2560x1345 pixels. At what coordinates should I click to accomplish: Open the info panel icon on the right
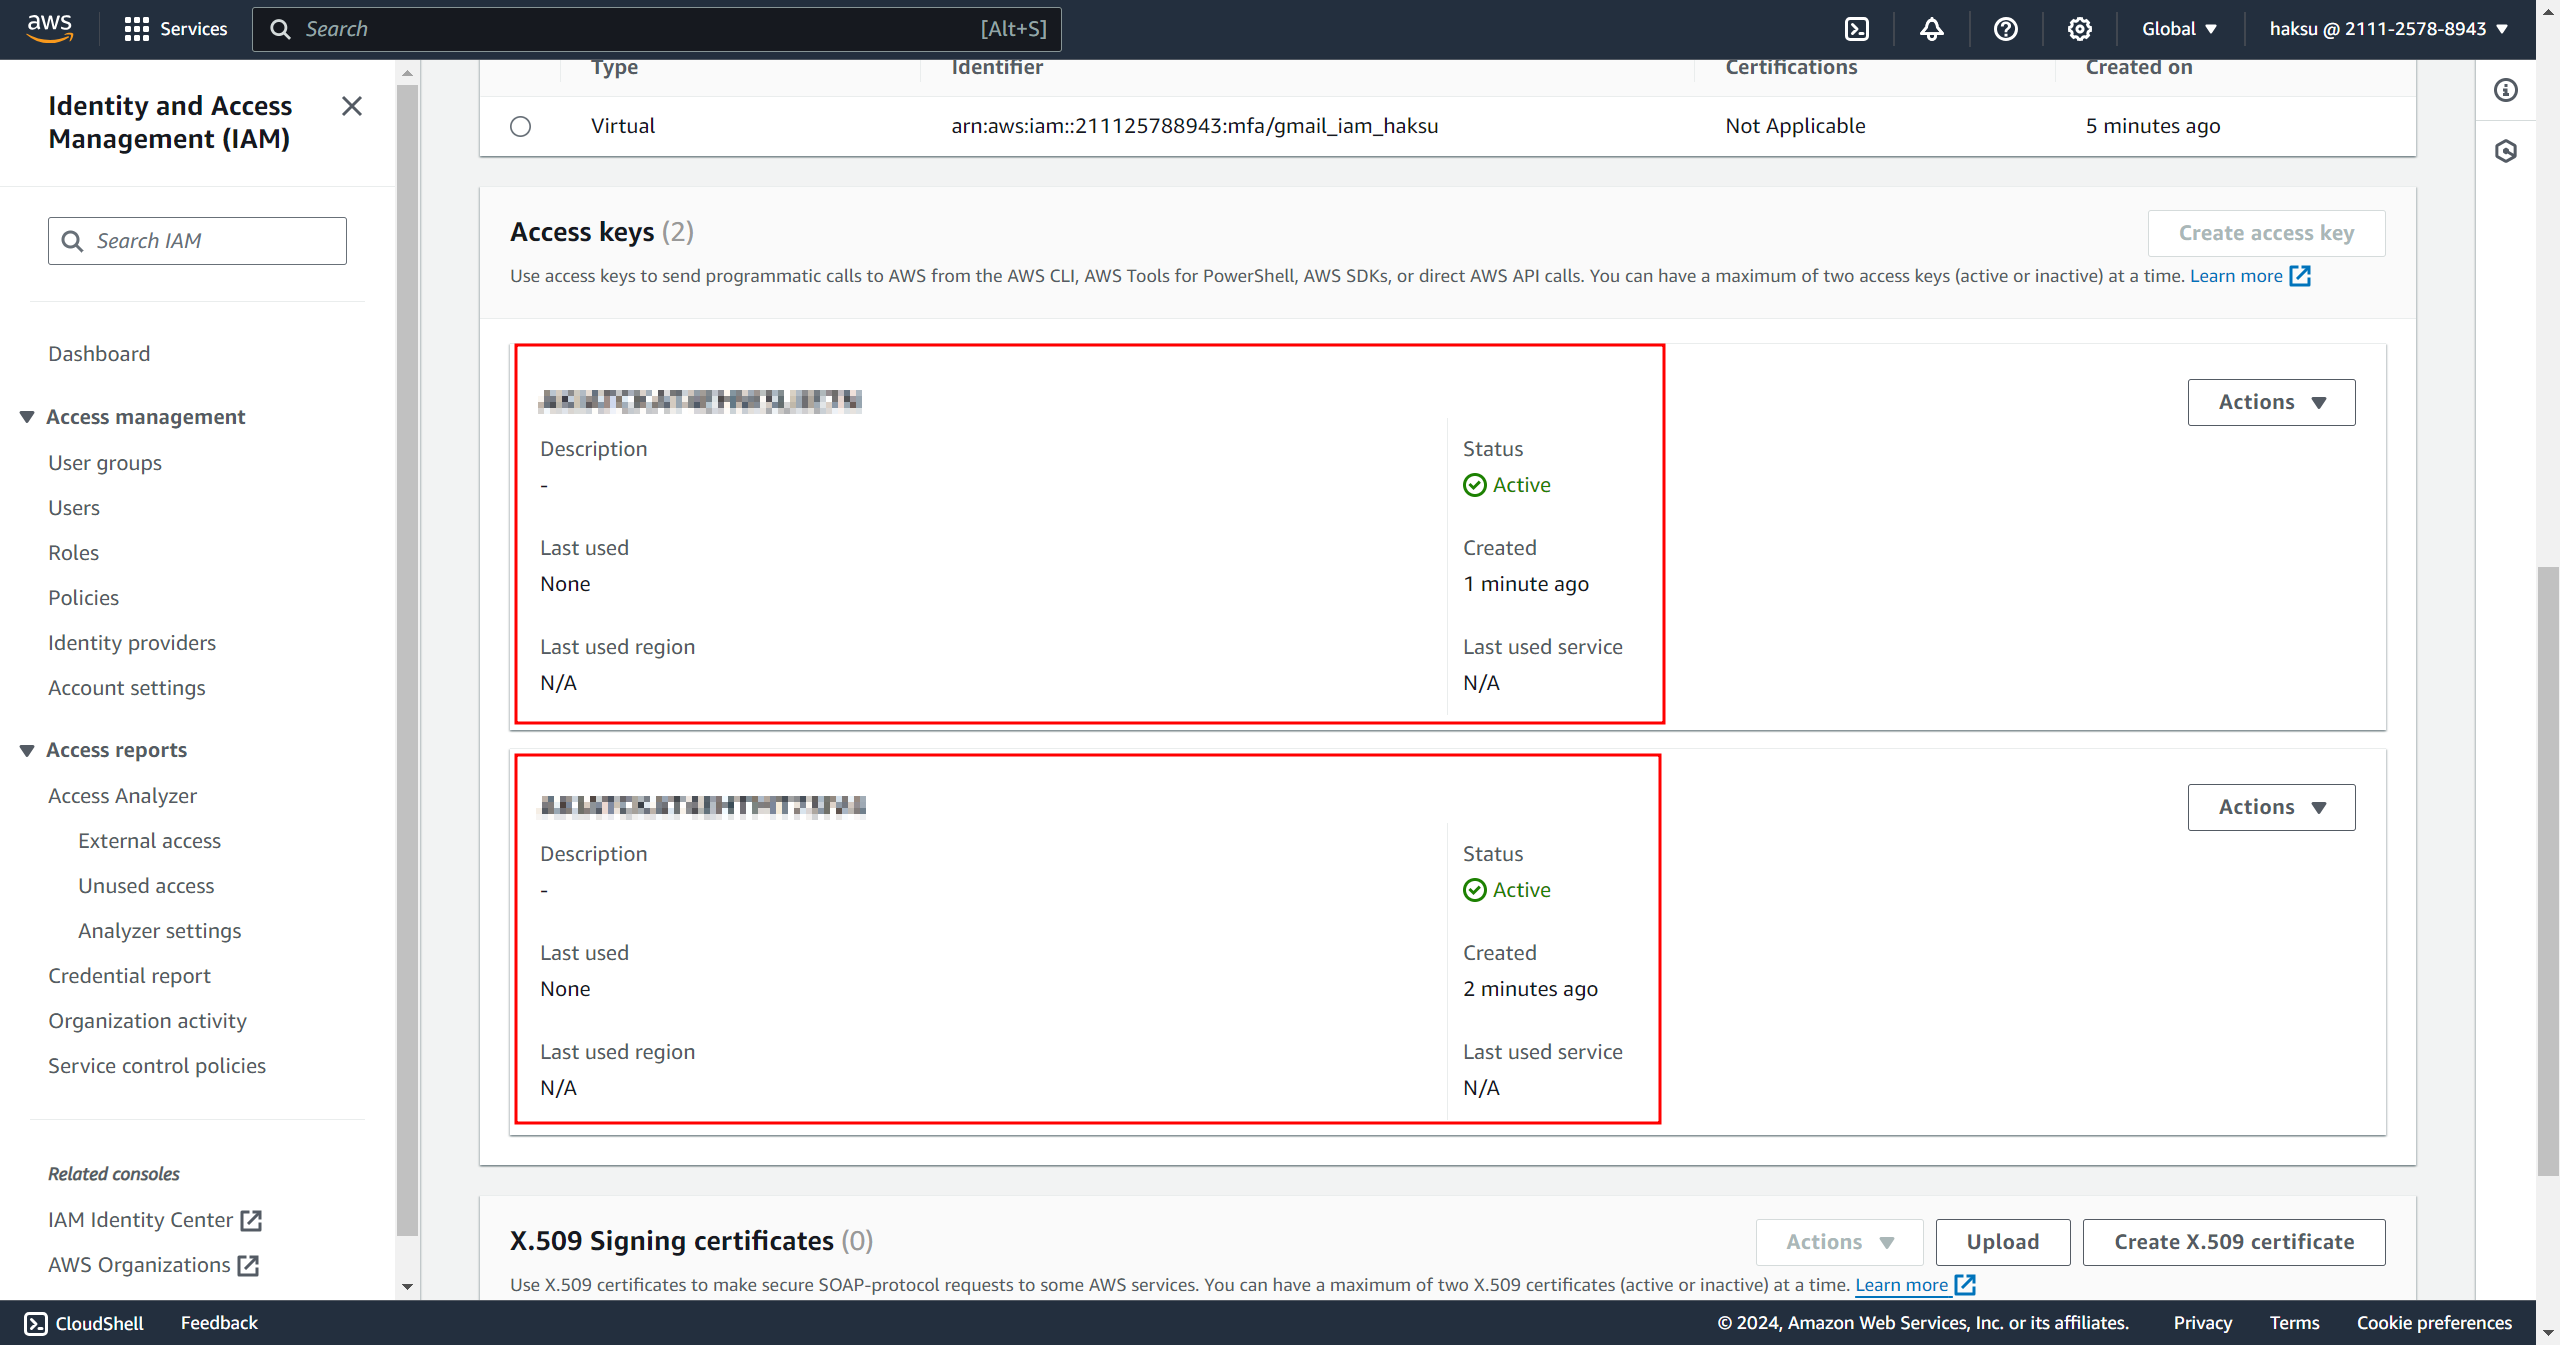point(2506,91)
